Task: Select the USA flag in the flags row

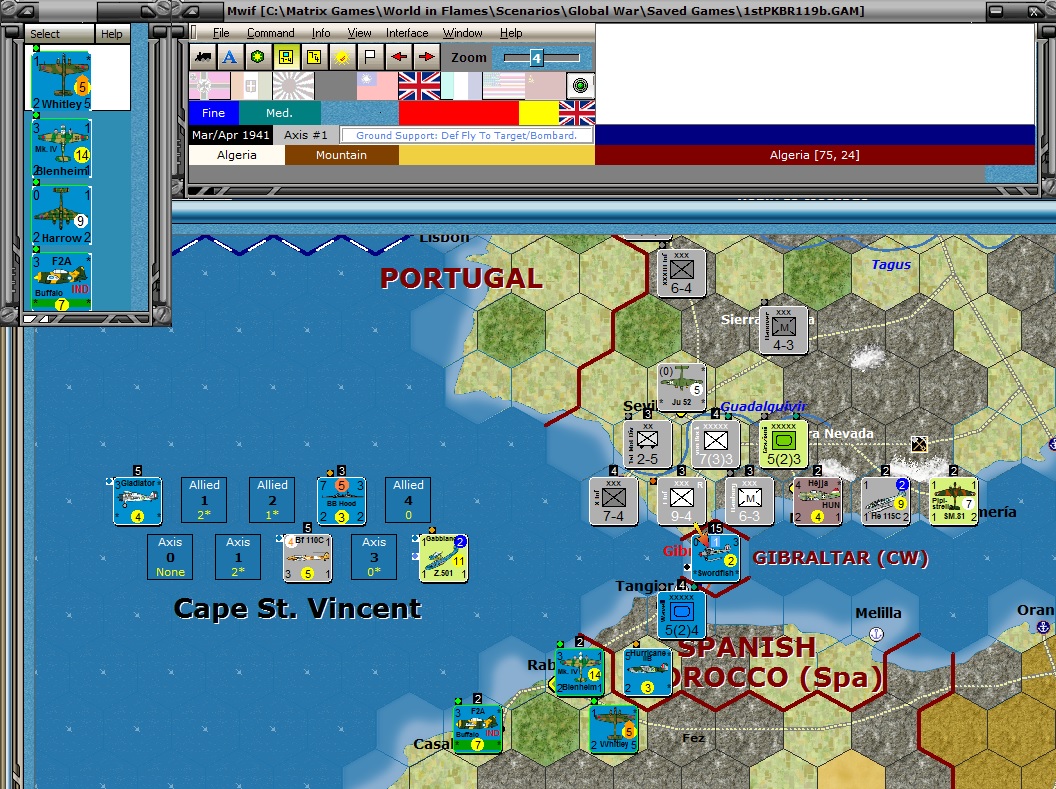Action: coord(503,86)
